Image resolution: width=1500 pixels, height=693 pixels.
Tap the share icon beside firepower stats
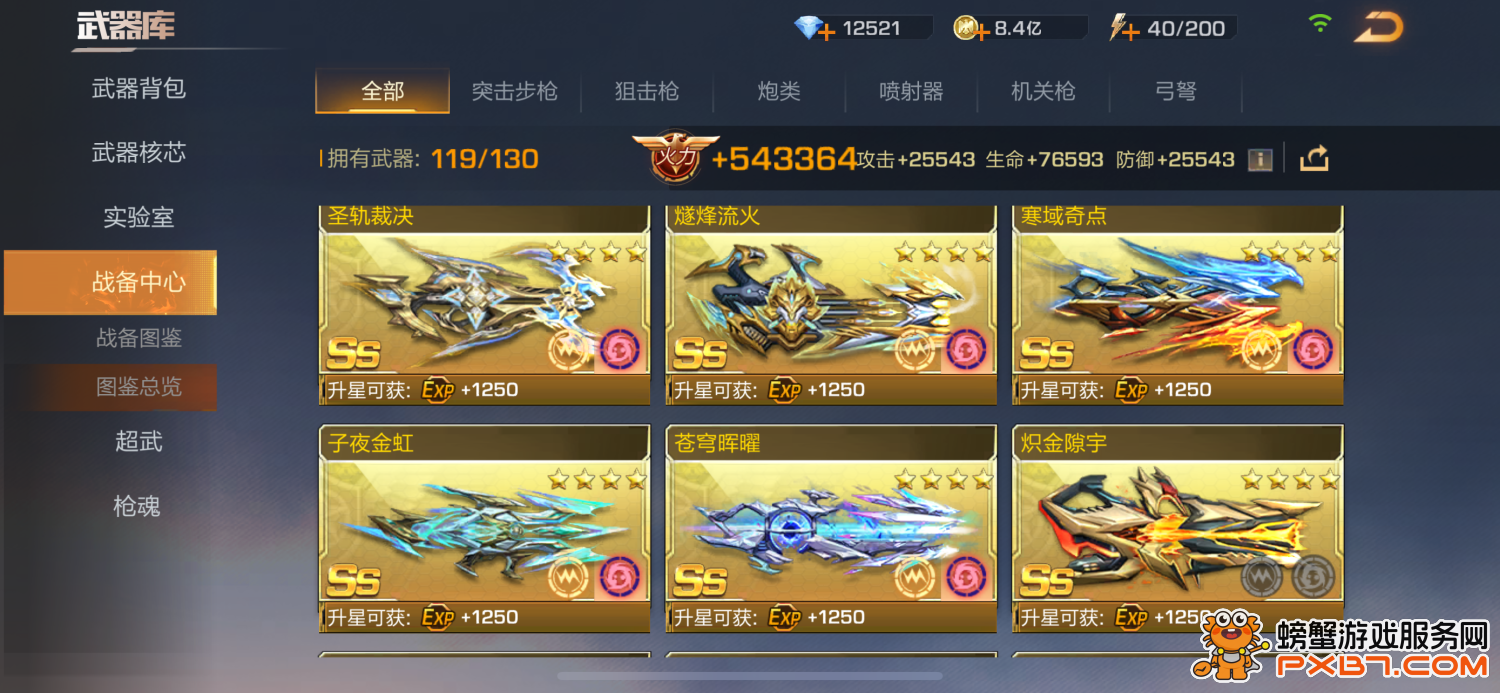(1314, 158)
